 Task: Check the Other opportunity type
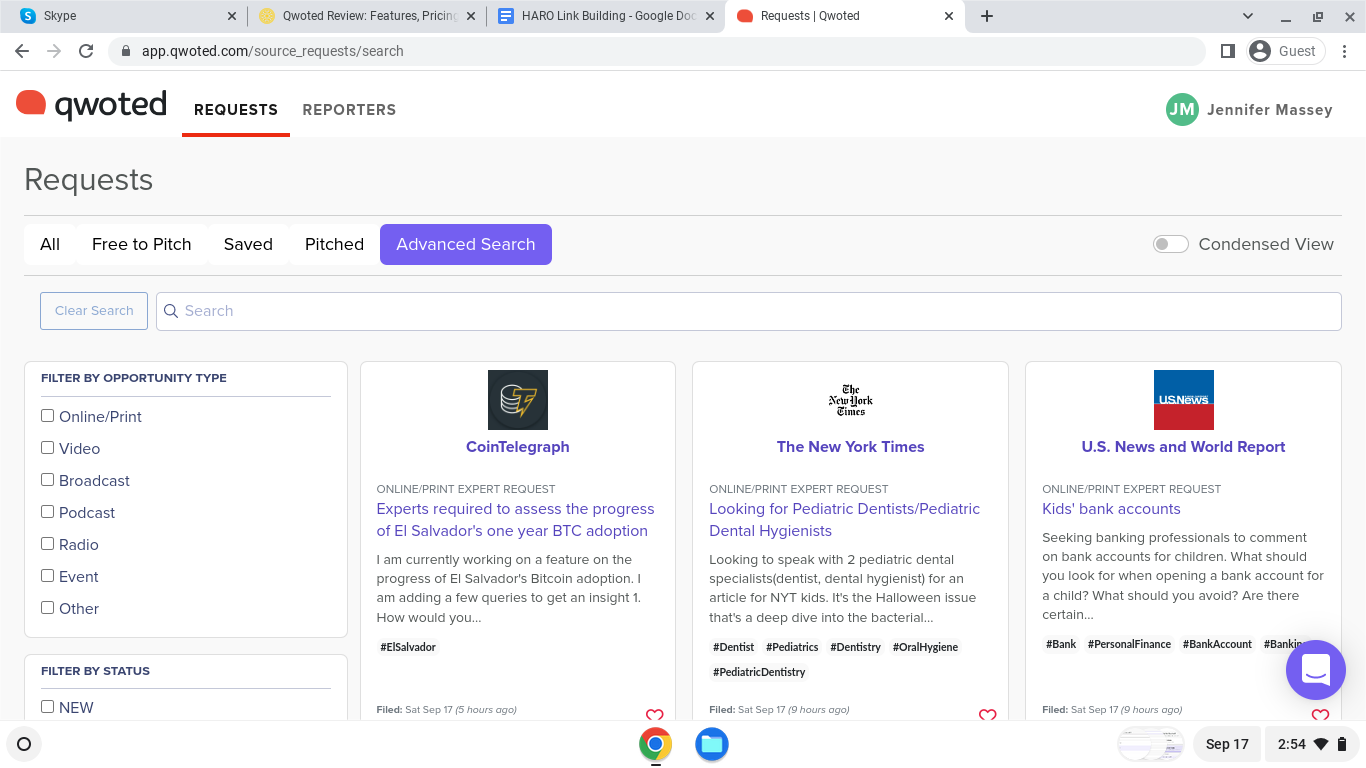[47, 608]
